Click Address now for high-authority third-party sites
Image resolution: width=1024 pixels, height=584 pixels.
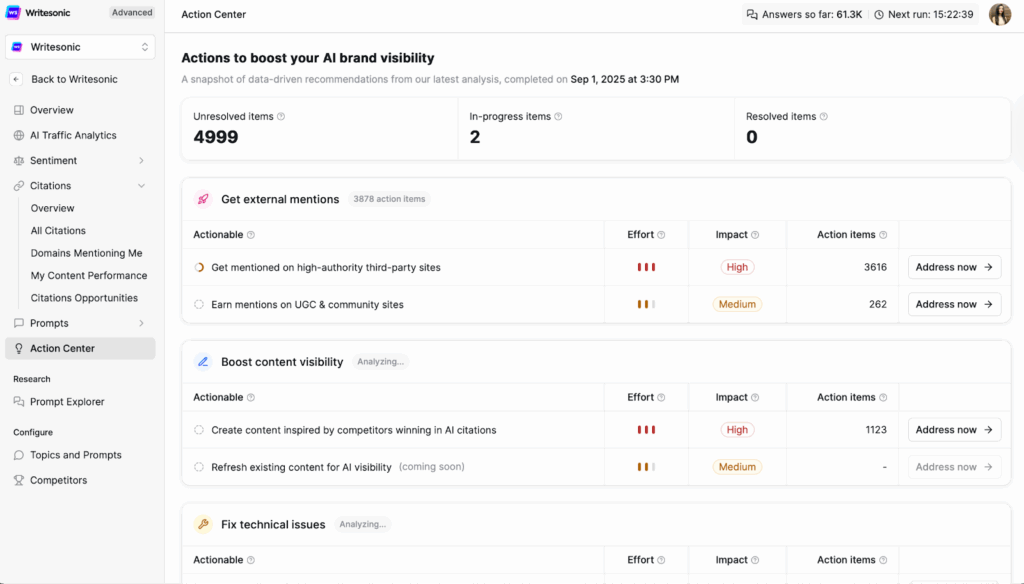(x=954, y=267)
